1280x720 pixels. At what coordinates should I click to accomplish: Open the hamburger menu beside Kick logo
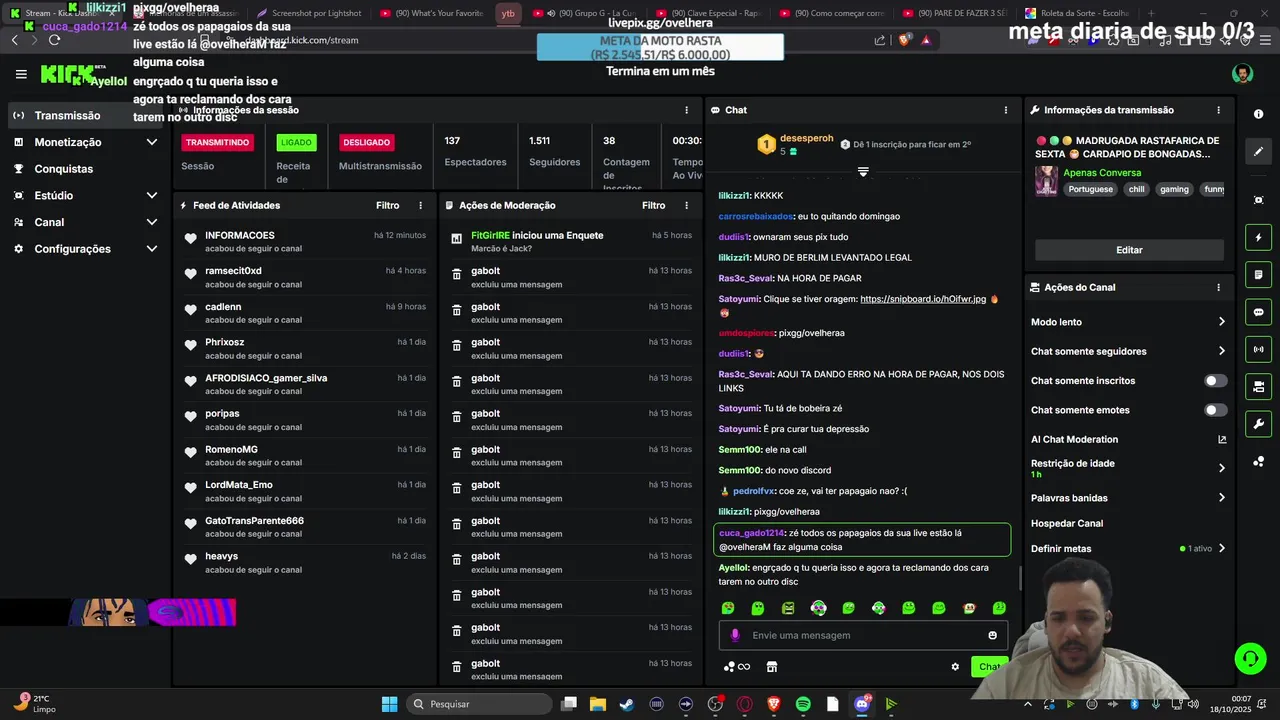[21, 74]
